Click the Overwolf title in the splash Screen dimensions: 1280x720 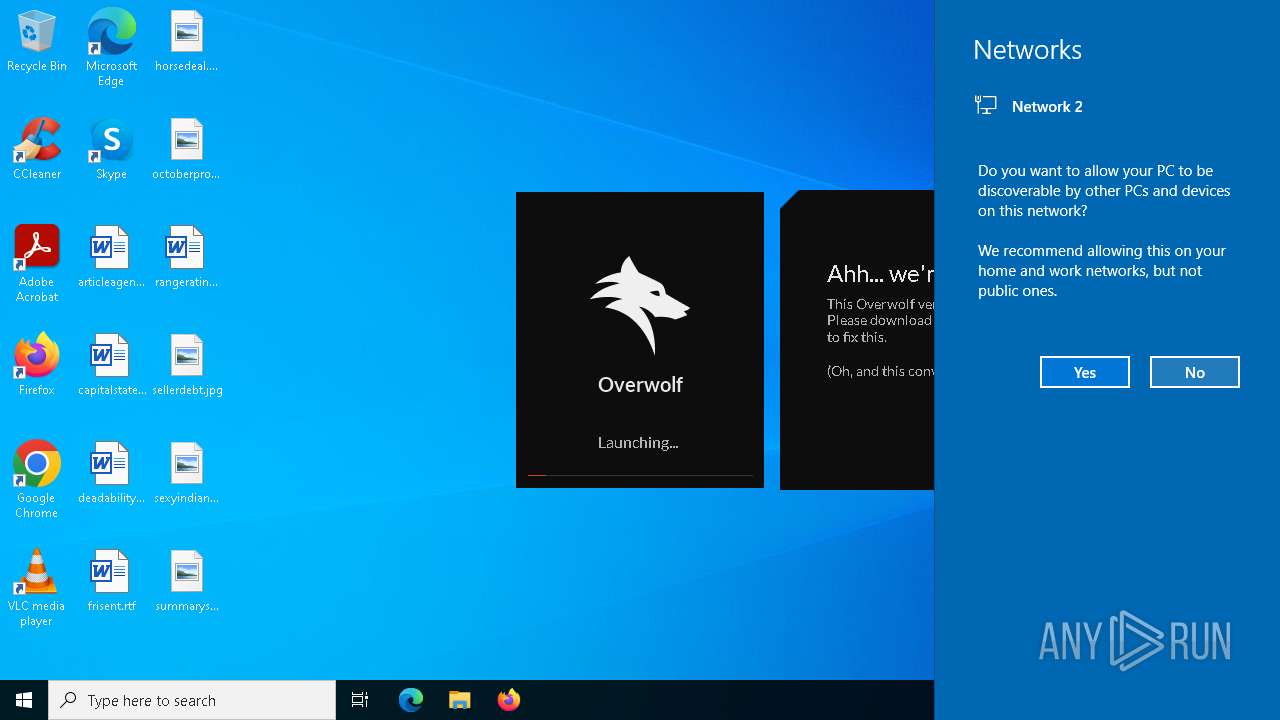click(640, 384)
